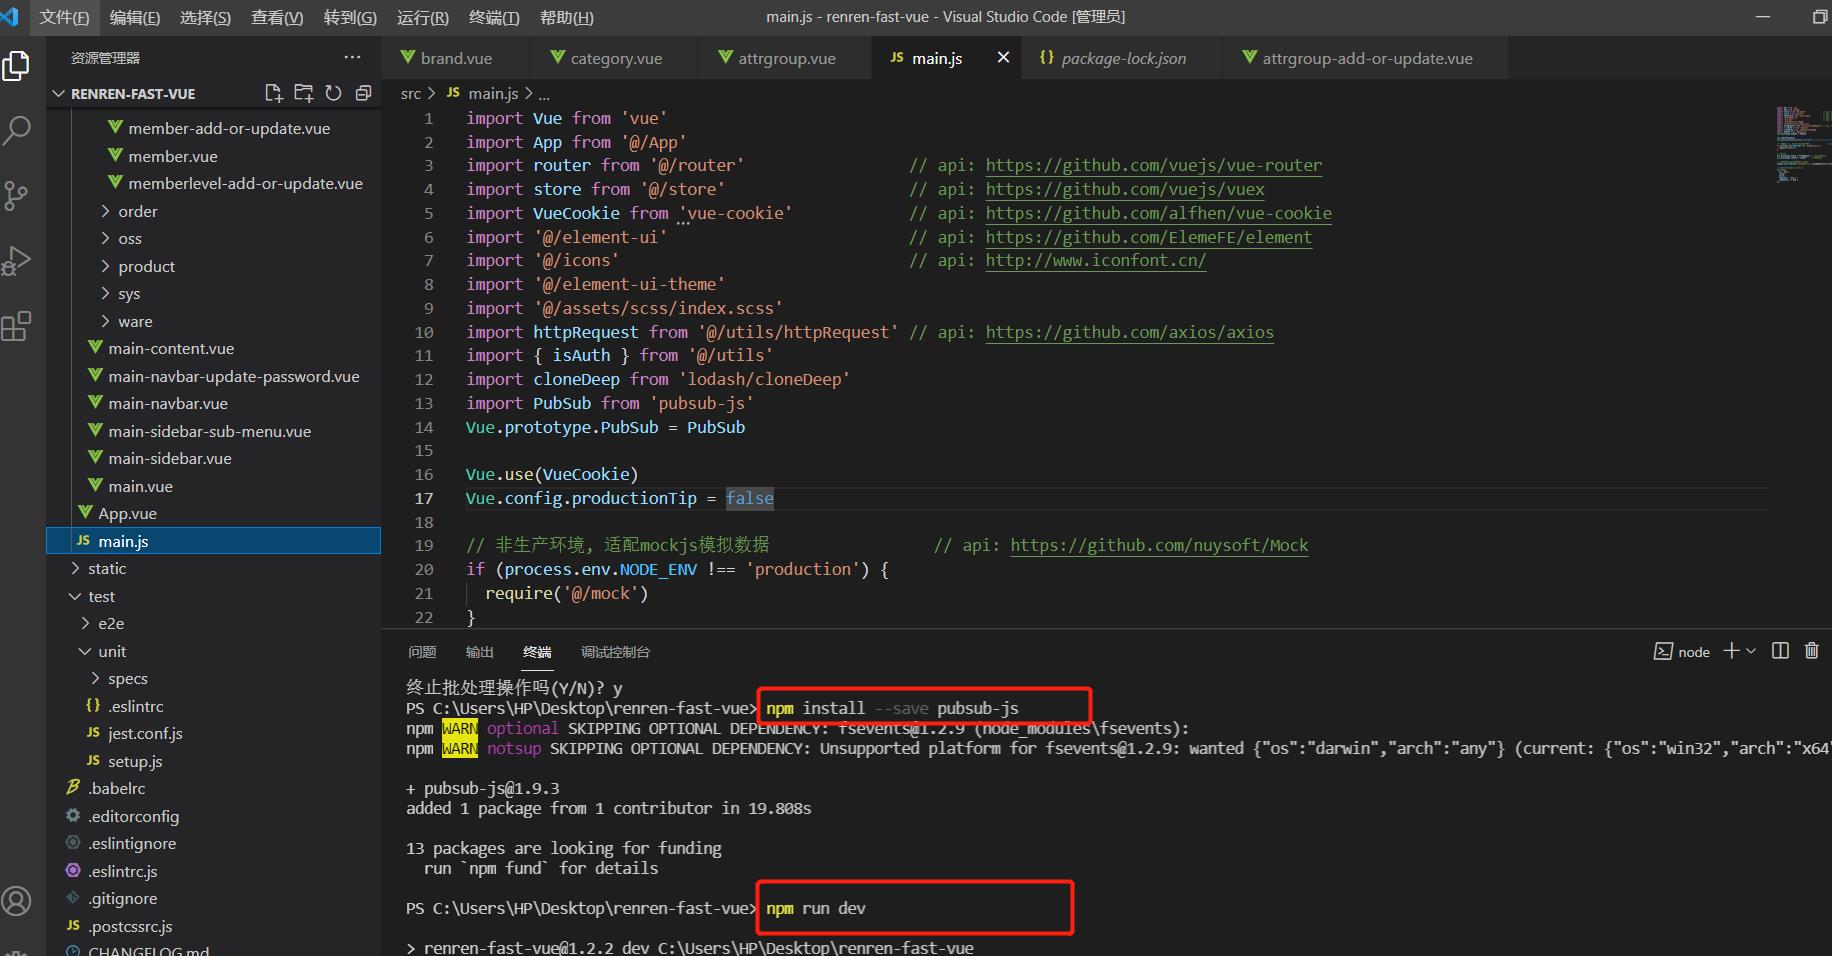Show the 输出 output panel tab

click(480, 652)
